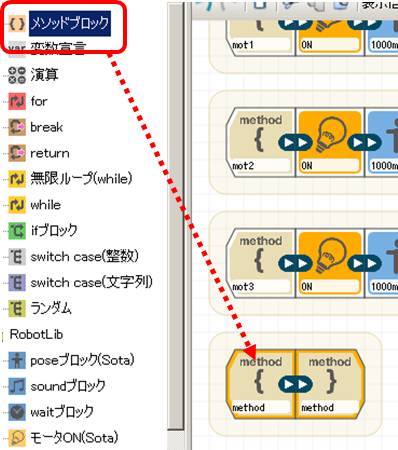Click the soundブロック music note icon

[x=17, y=386]
